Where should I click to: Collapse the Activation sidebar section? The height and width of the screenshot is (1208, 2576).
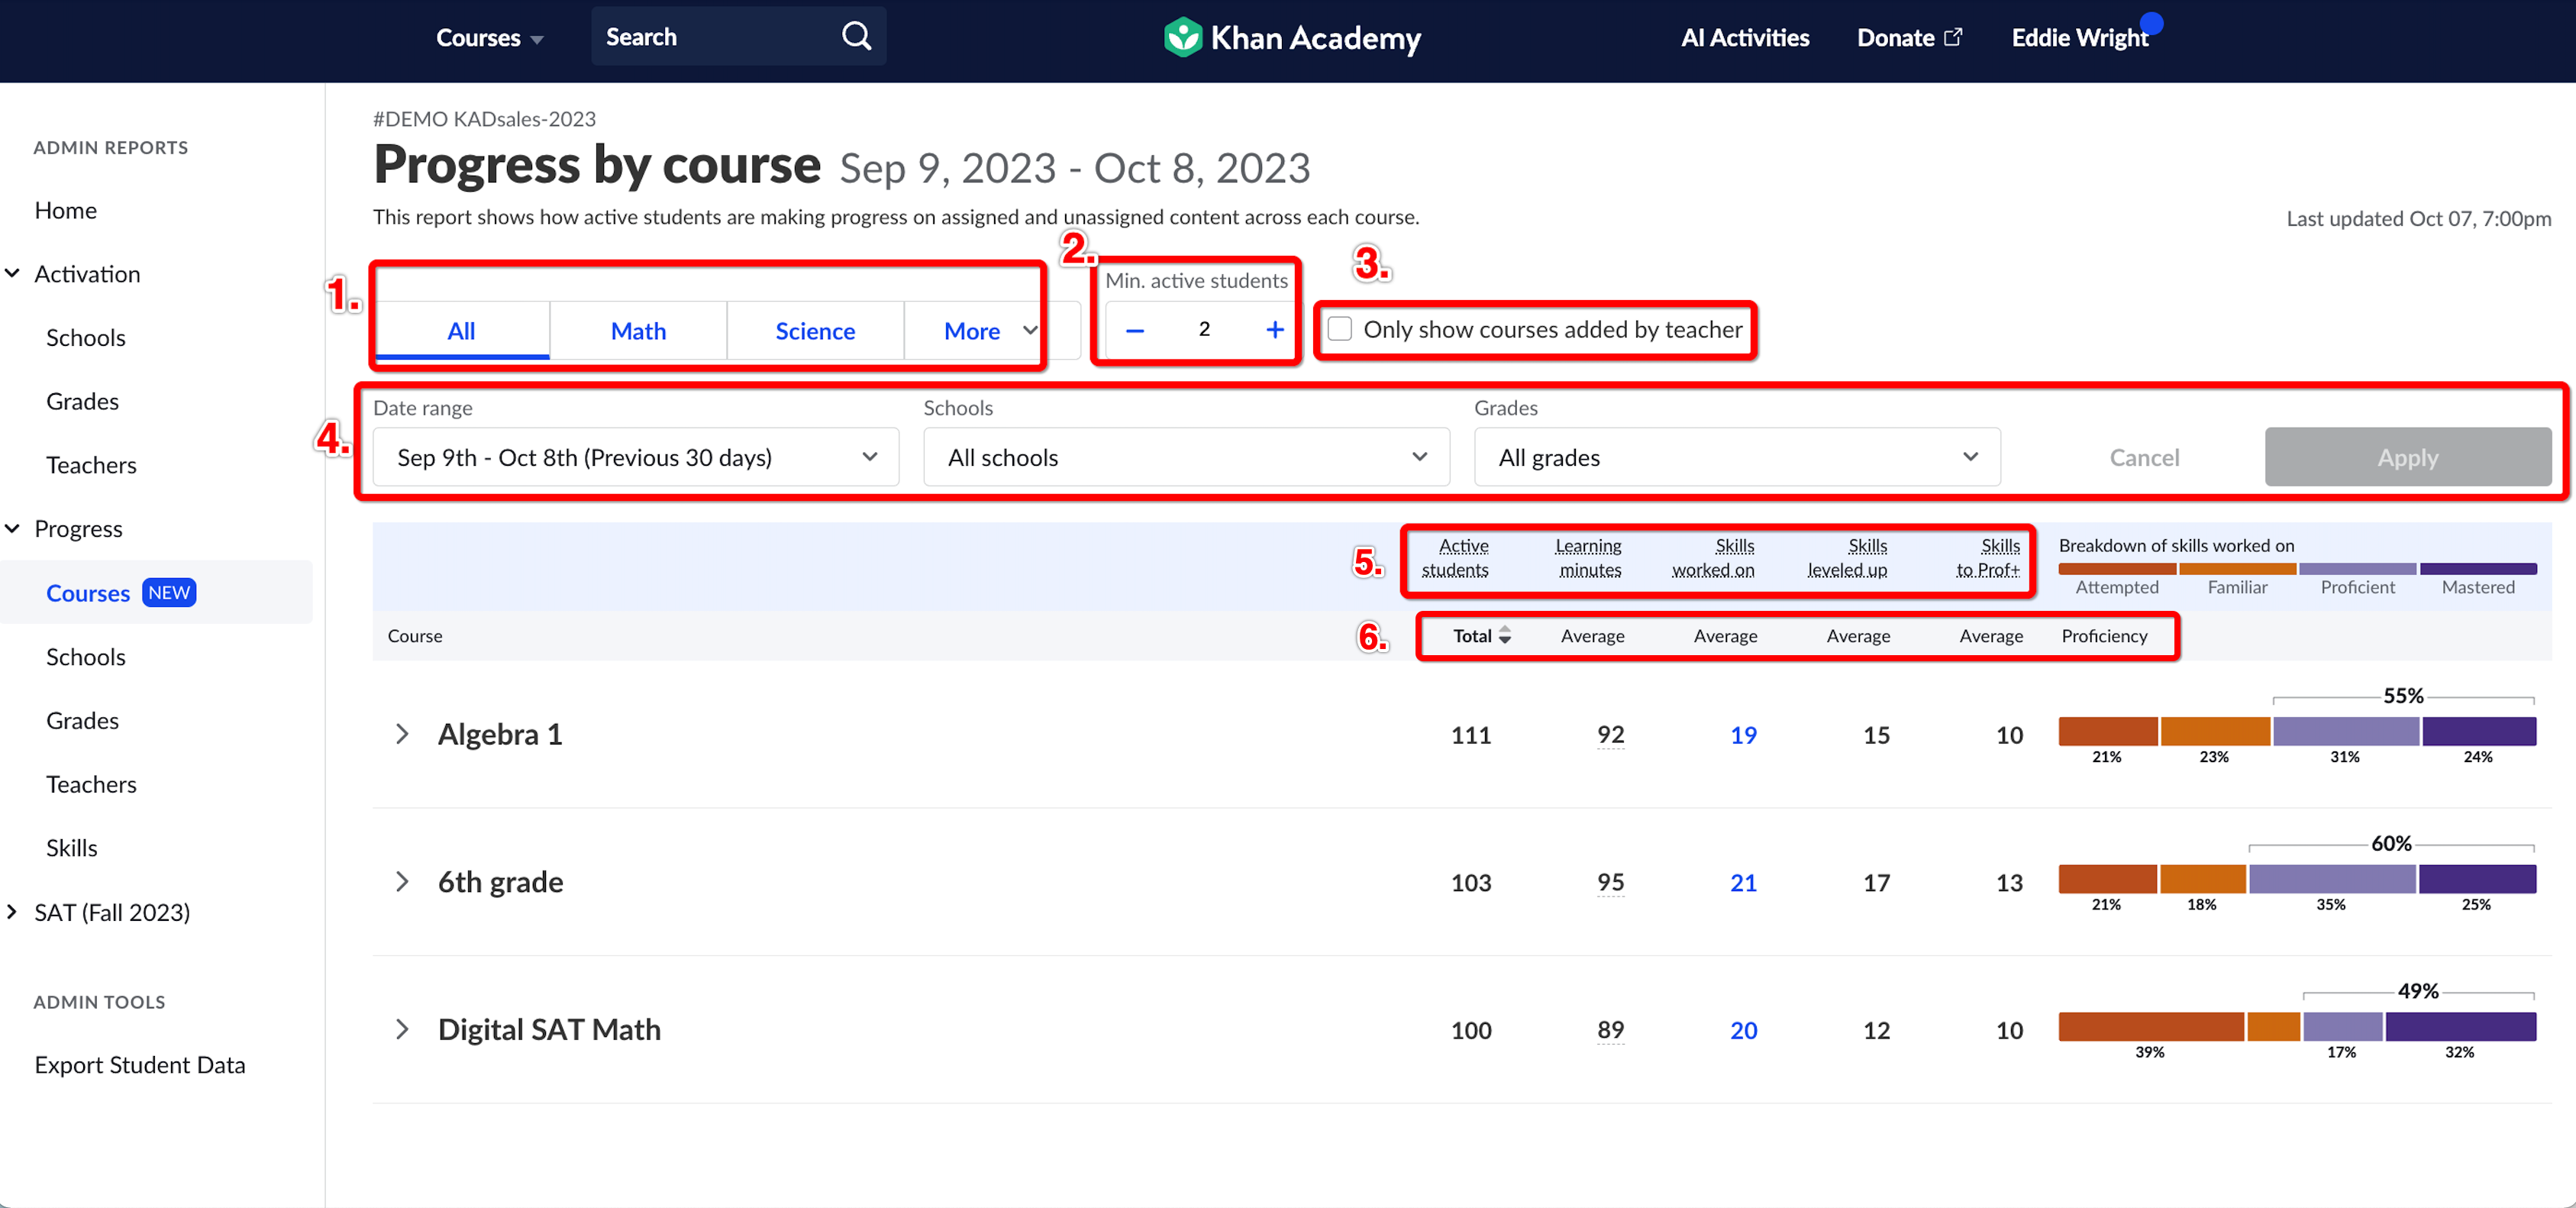(x=13, y=274)
